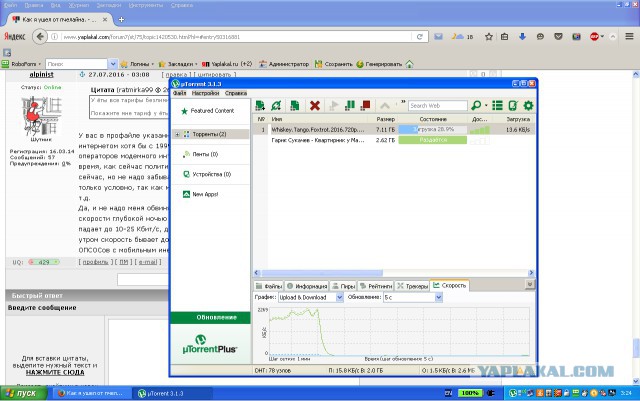This screenshot has width=640, height=401.
Task: Select Устройства (0) in sidebar
Action: click(x=211, y=174)
